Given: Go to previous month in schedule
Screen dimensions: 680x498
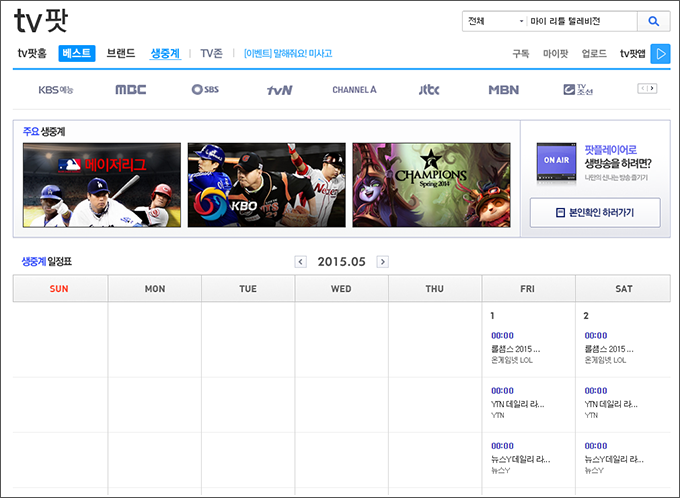Looking at the screenshot, I should click(301, 262).
